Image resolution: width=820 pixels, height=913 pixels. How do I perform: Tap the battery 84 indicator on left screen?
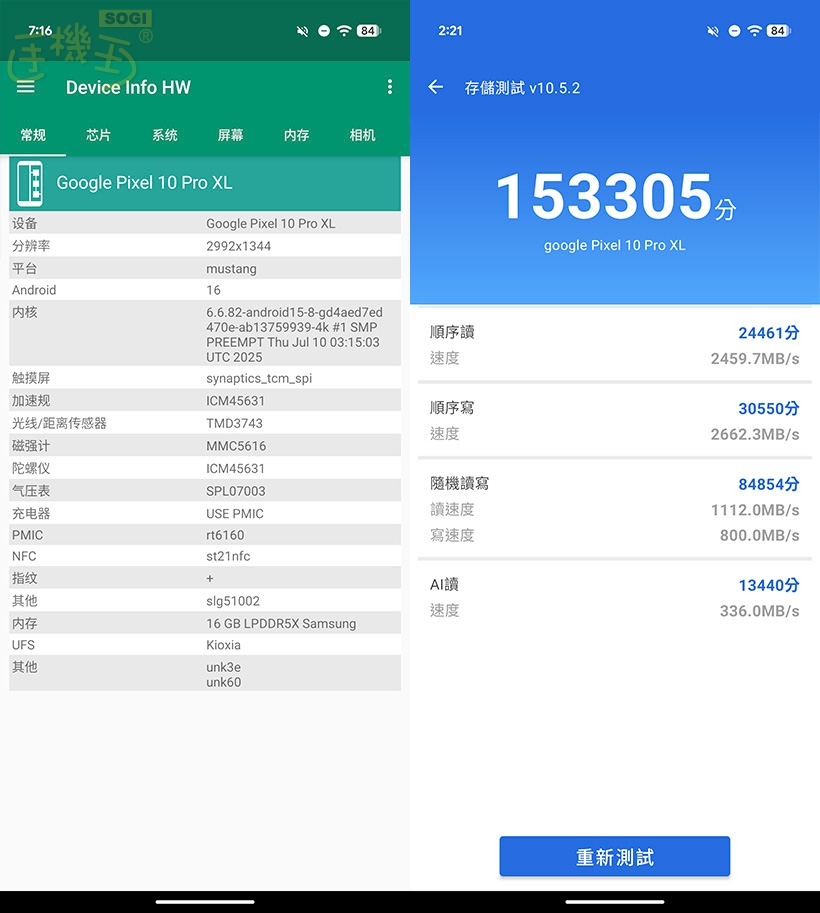point(369,31)
